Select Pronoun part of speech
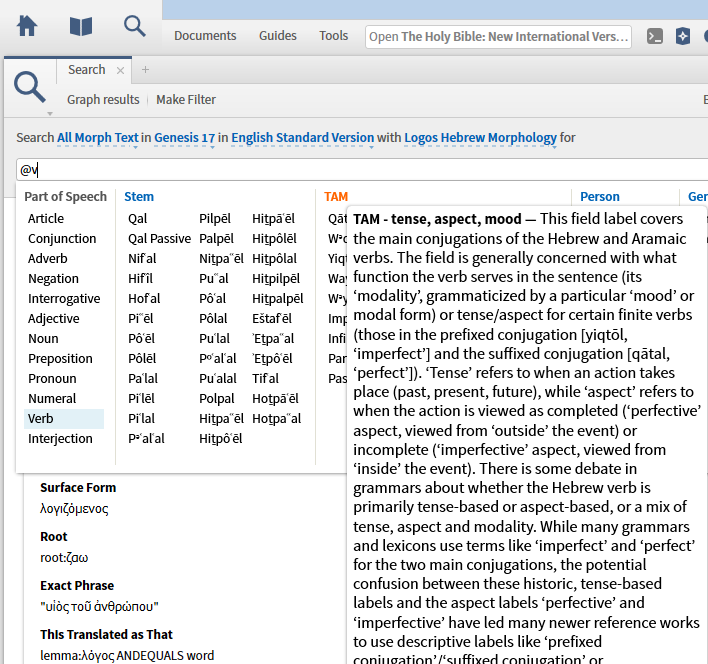Screen dimensions: 708x664 pos(52,378)
